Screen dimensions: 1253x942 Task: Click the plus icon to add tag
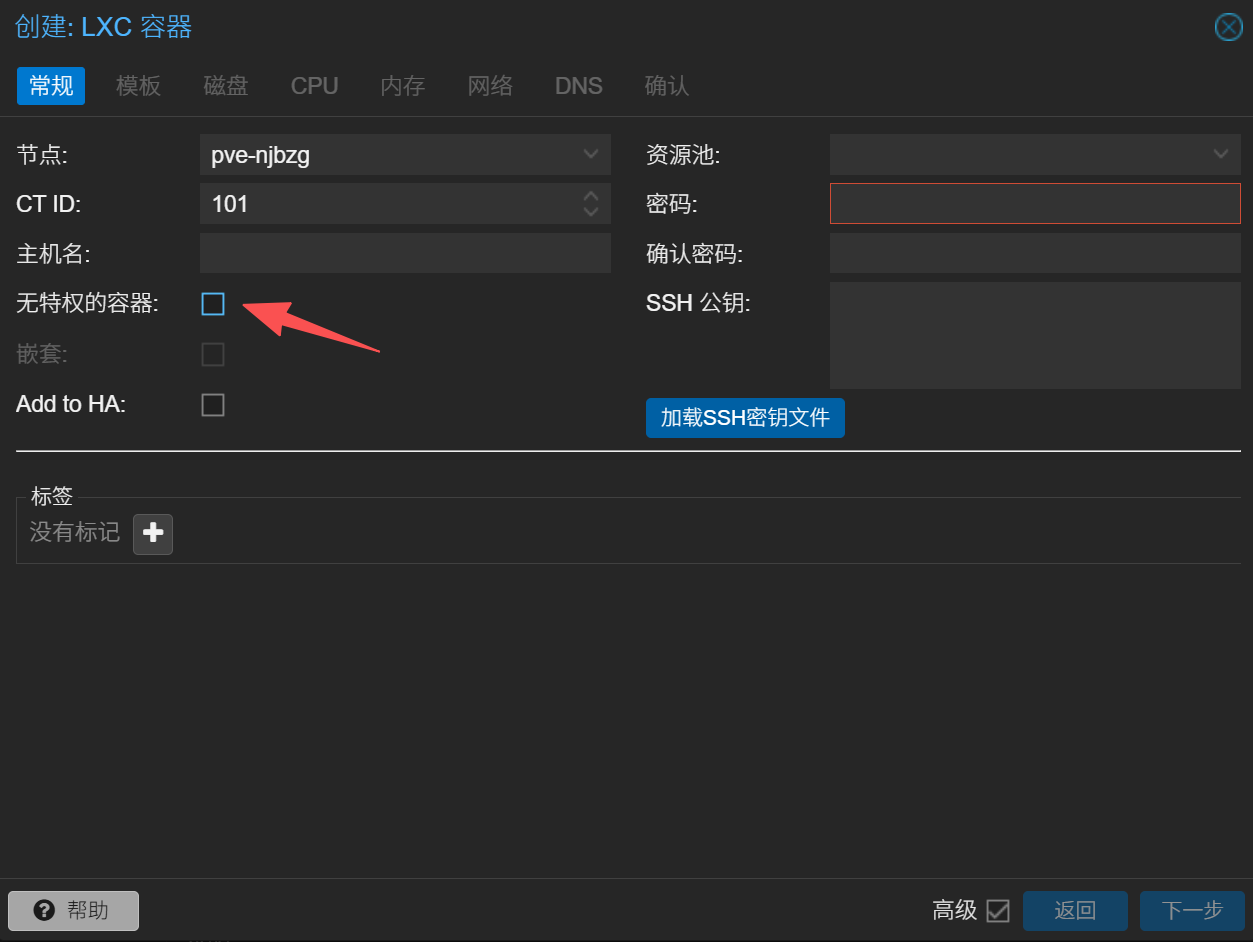[x=153, y=534]
